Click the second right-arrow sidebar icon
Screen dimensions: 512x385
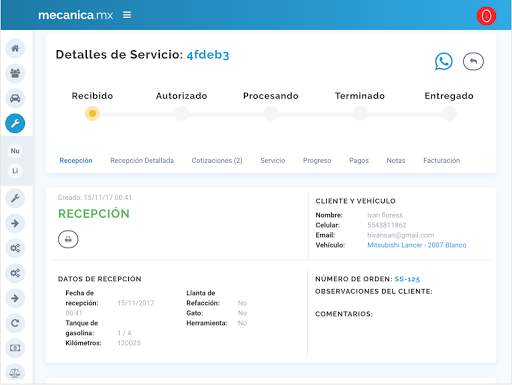point(15,298)
